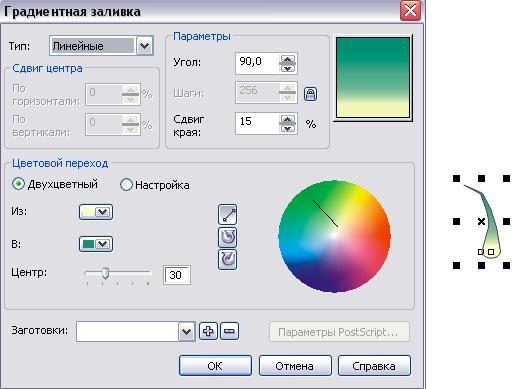Screen dimensions: 527x389
Task: Remove preset with the minus icon
Action: click(230, 331)
